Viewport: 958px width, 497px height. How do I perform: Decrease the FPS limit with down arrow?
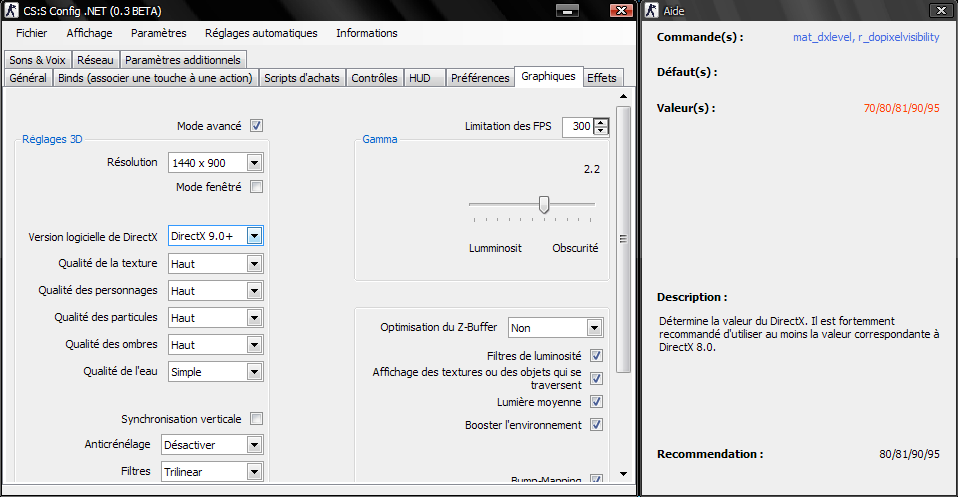pos(600,131)
